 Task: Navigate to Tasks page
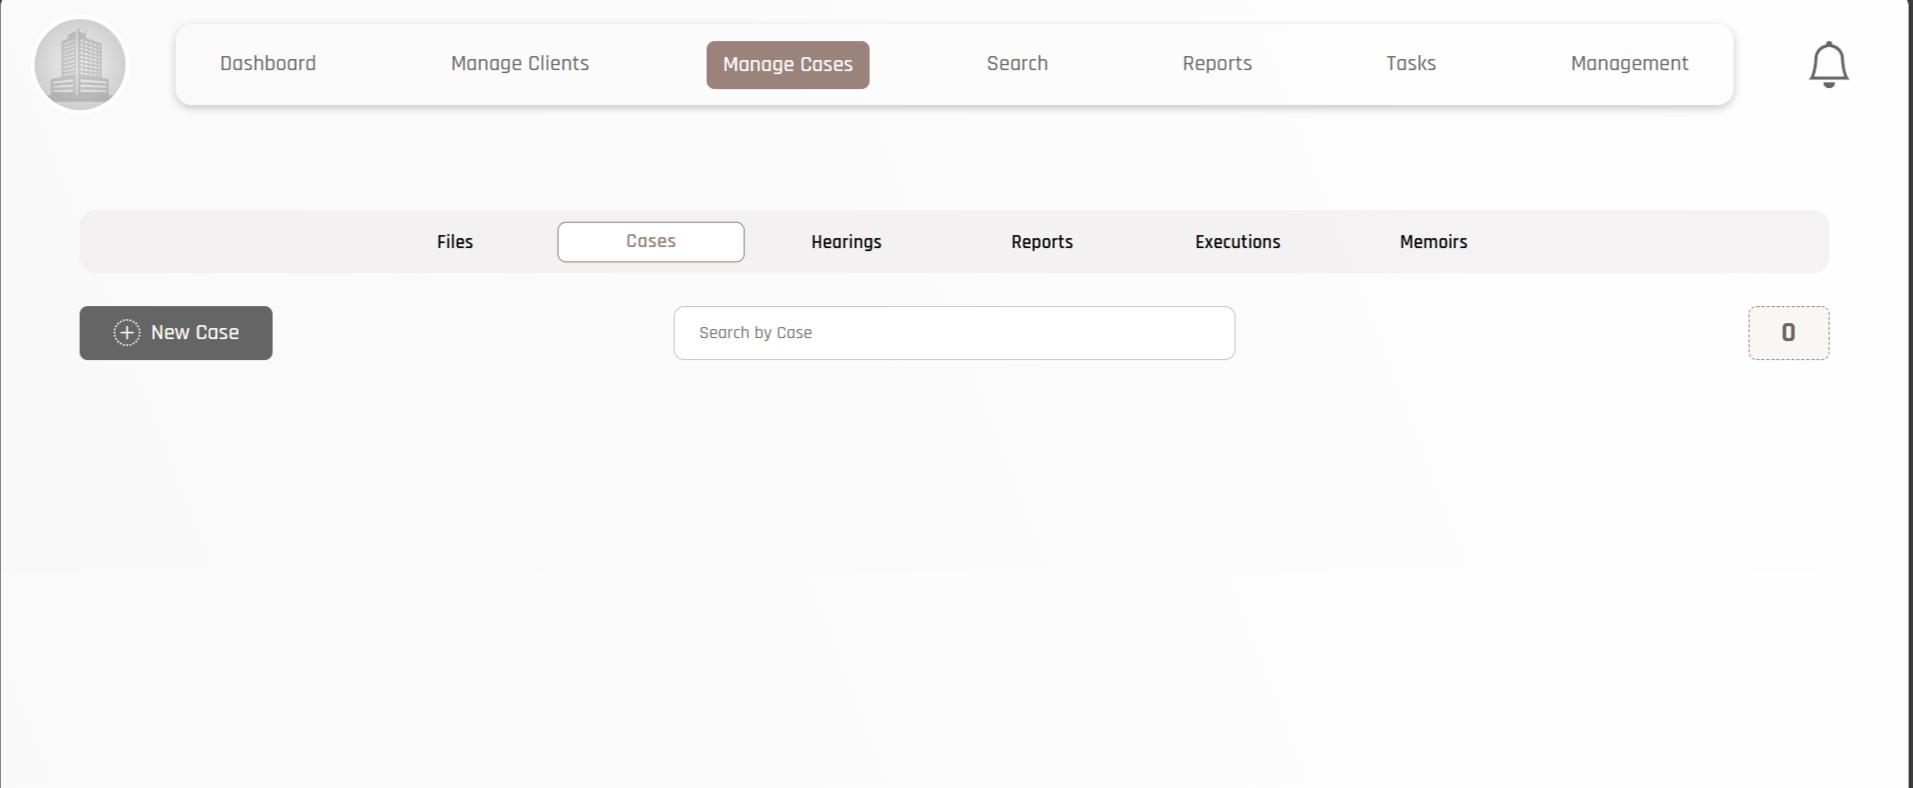(x=1410, y=64)
